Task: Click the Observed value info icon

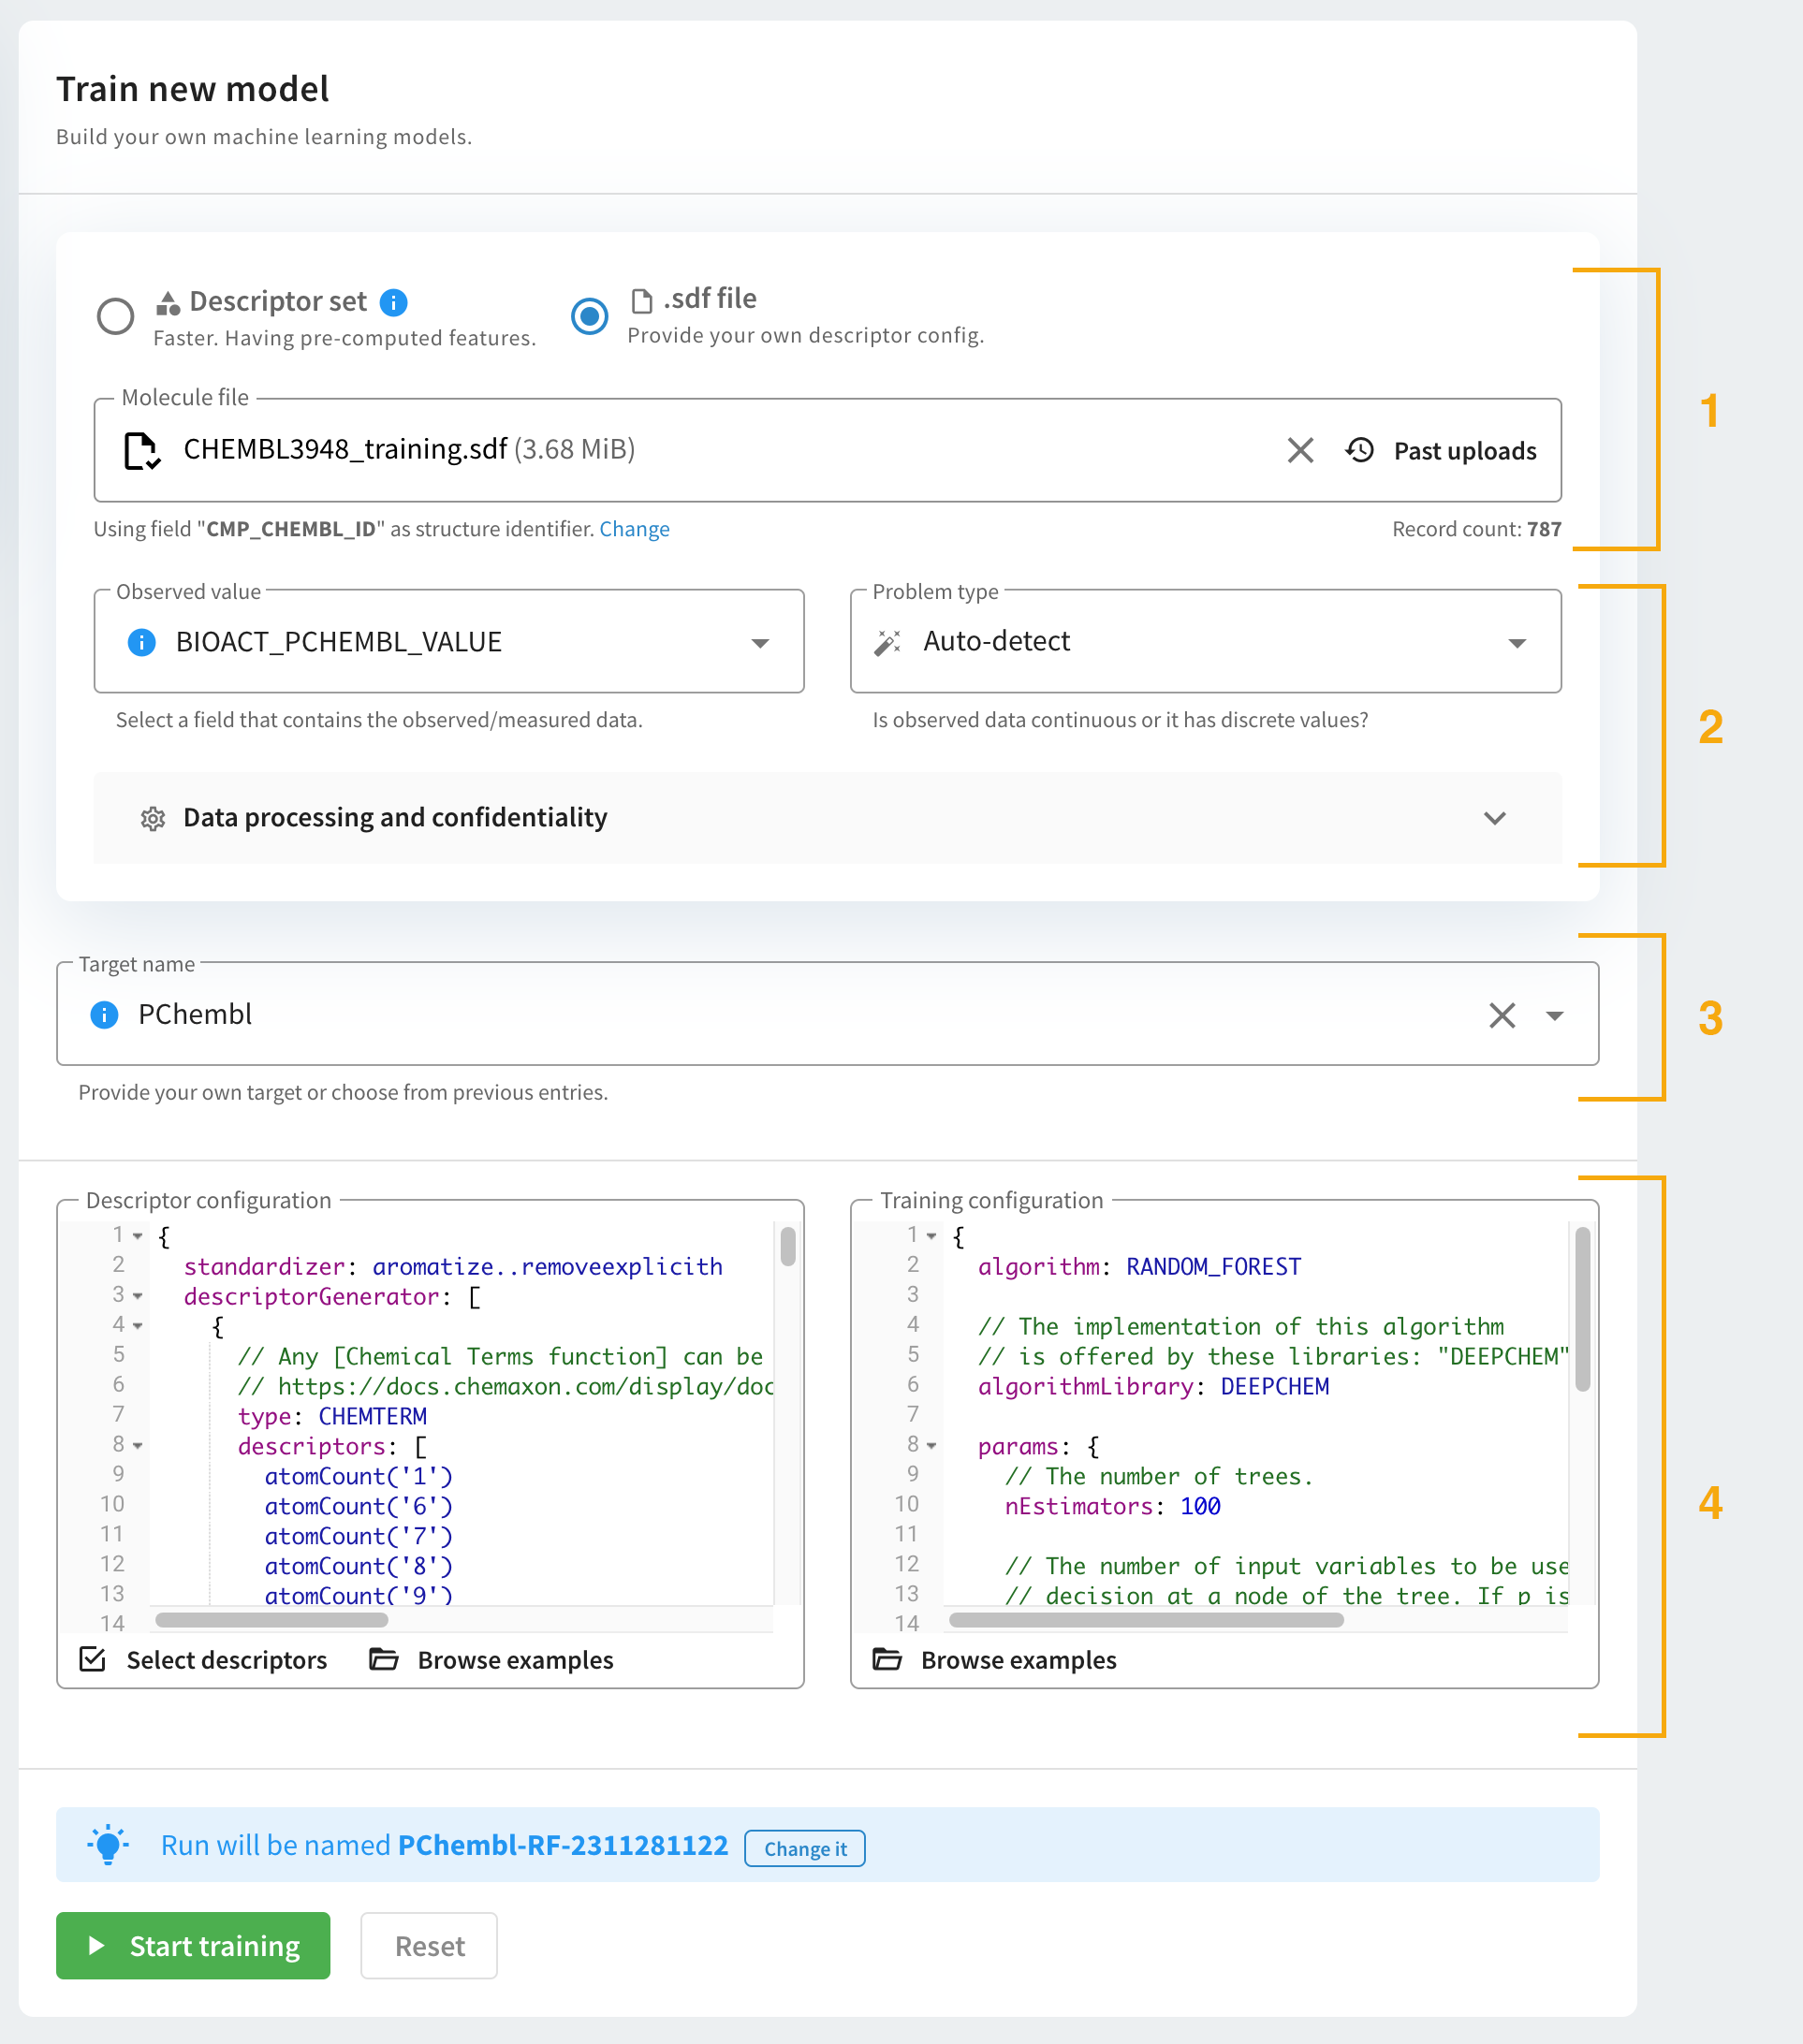Action: [142, 642]
